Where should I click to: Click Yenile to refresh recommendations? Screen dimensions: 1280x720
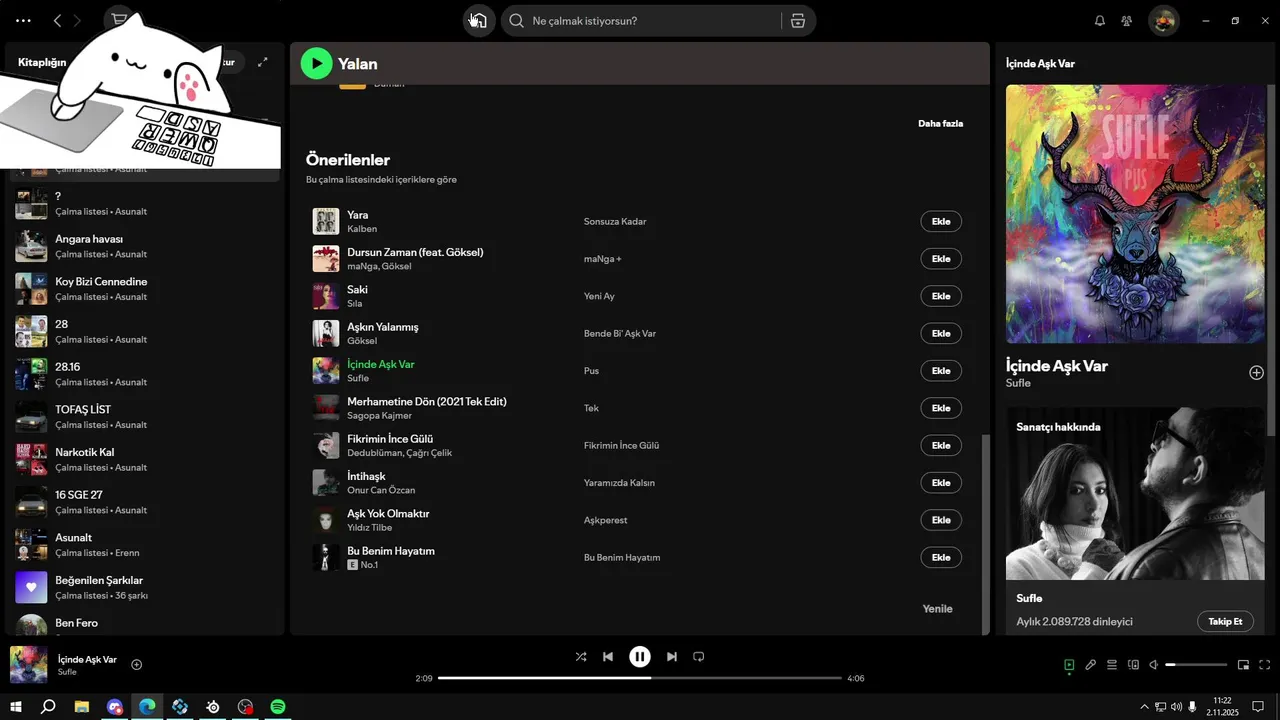pyautogui.click(x=937, y=609)
